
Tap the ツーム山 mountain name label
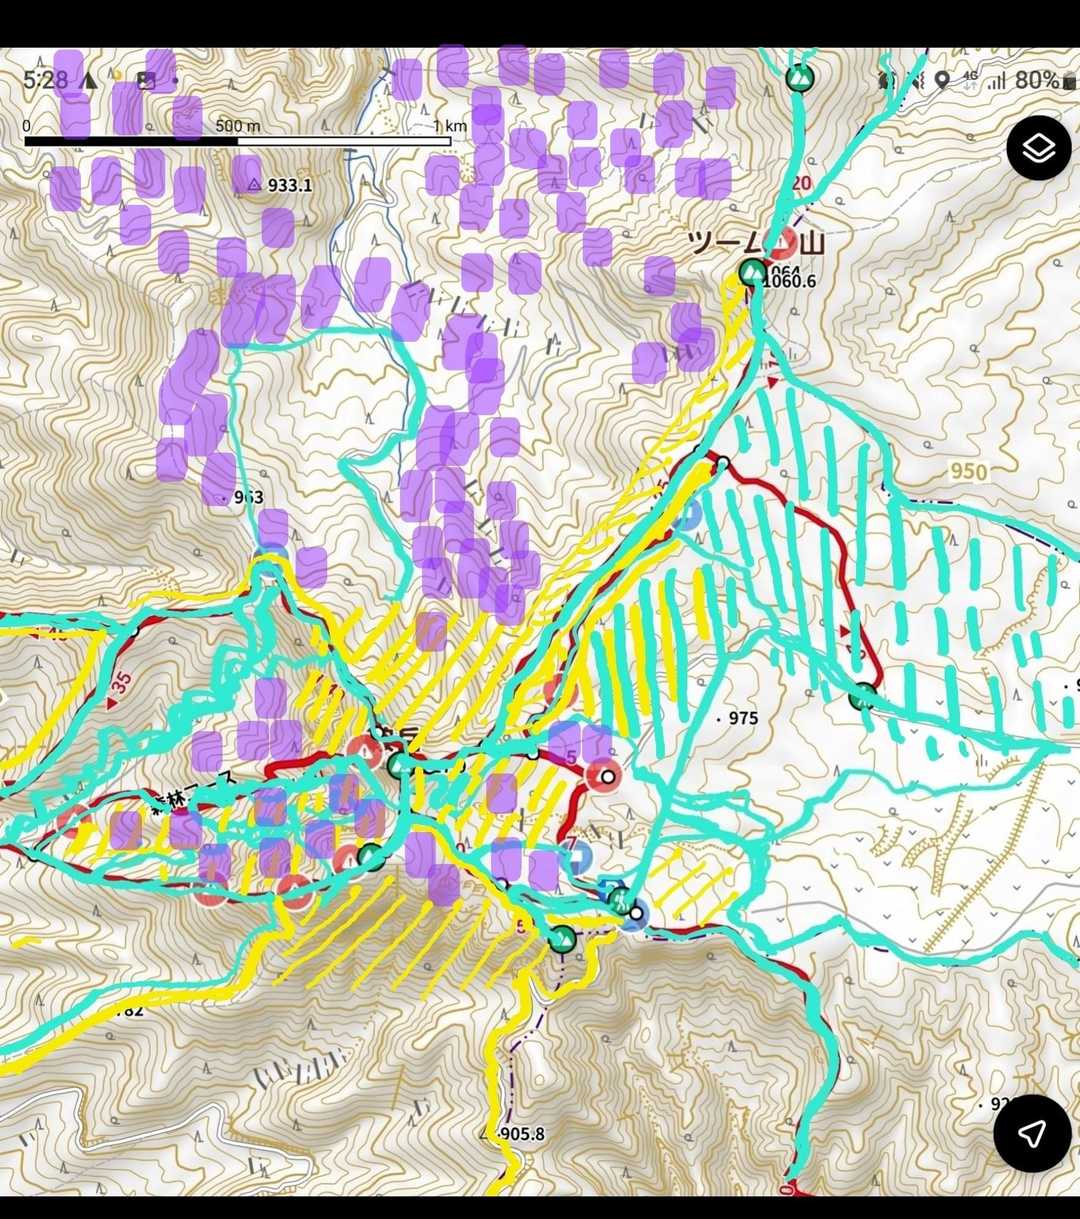pos(754,243)
